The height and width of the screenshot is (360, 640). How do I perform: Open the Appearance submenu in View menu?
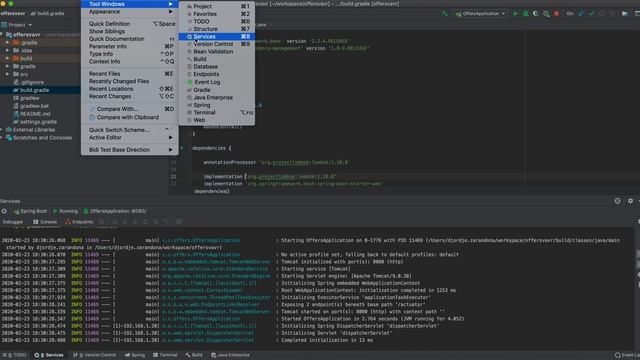130,11
